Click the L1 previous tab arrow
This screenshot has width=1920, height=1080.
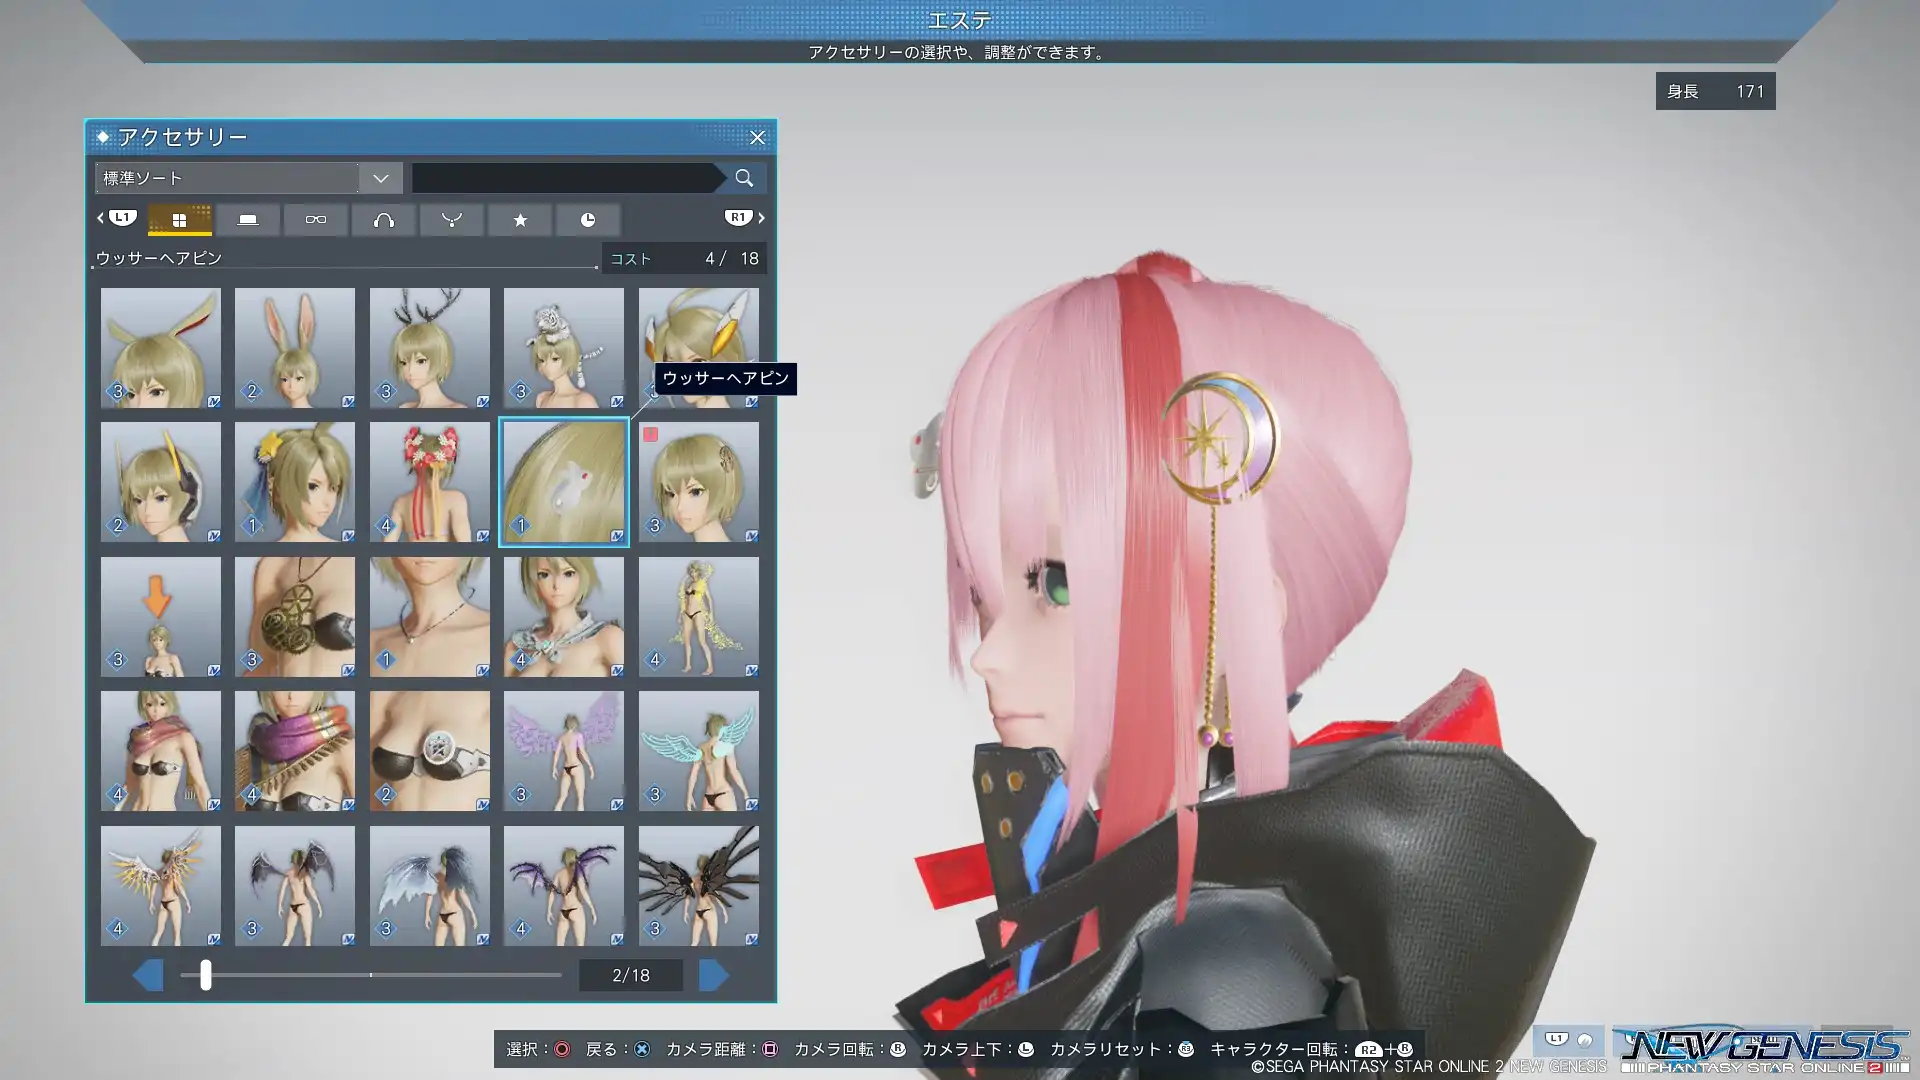pos(116,217)
